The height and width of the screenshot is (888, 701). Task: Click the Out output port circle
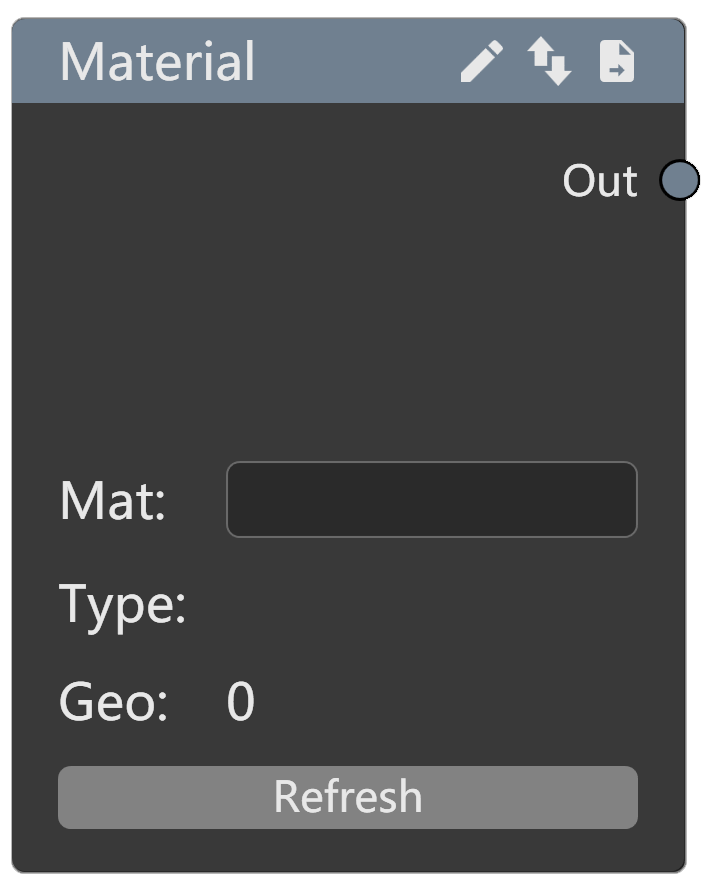680,181
